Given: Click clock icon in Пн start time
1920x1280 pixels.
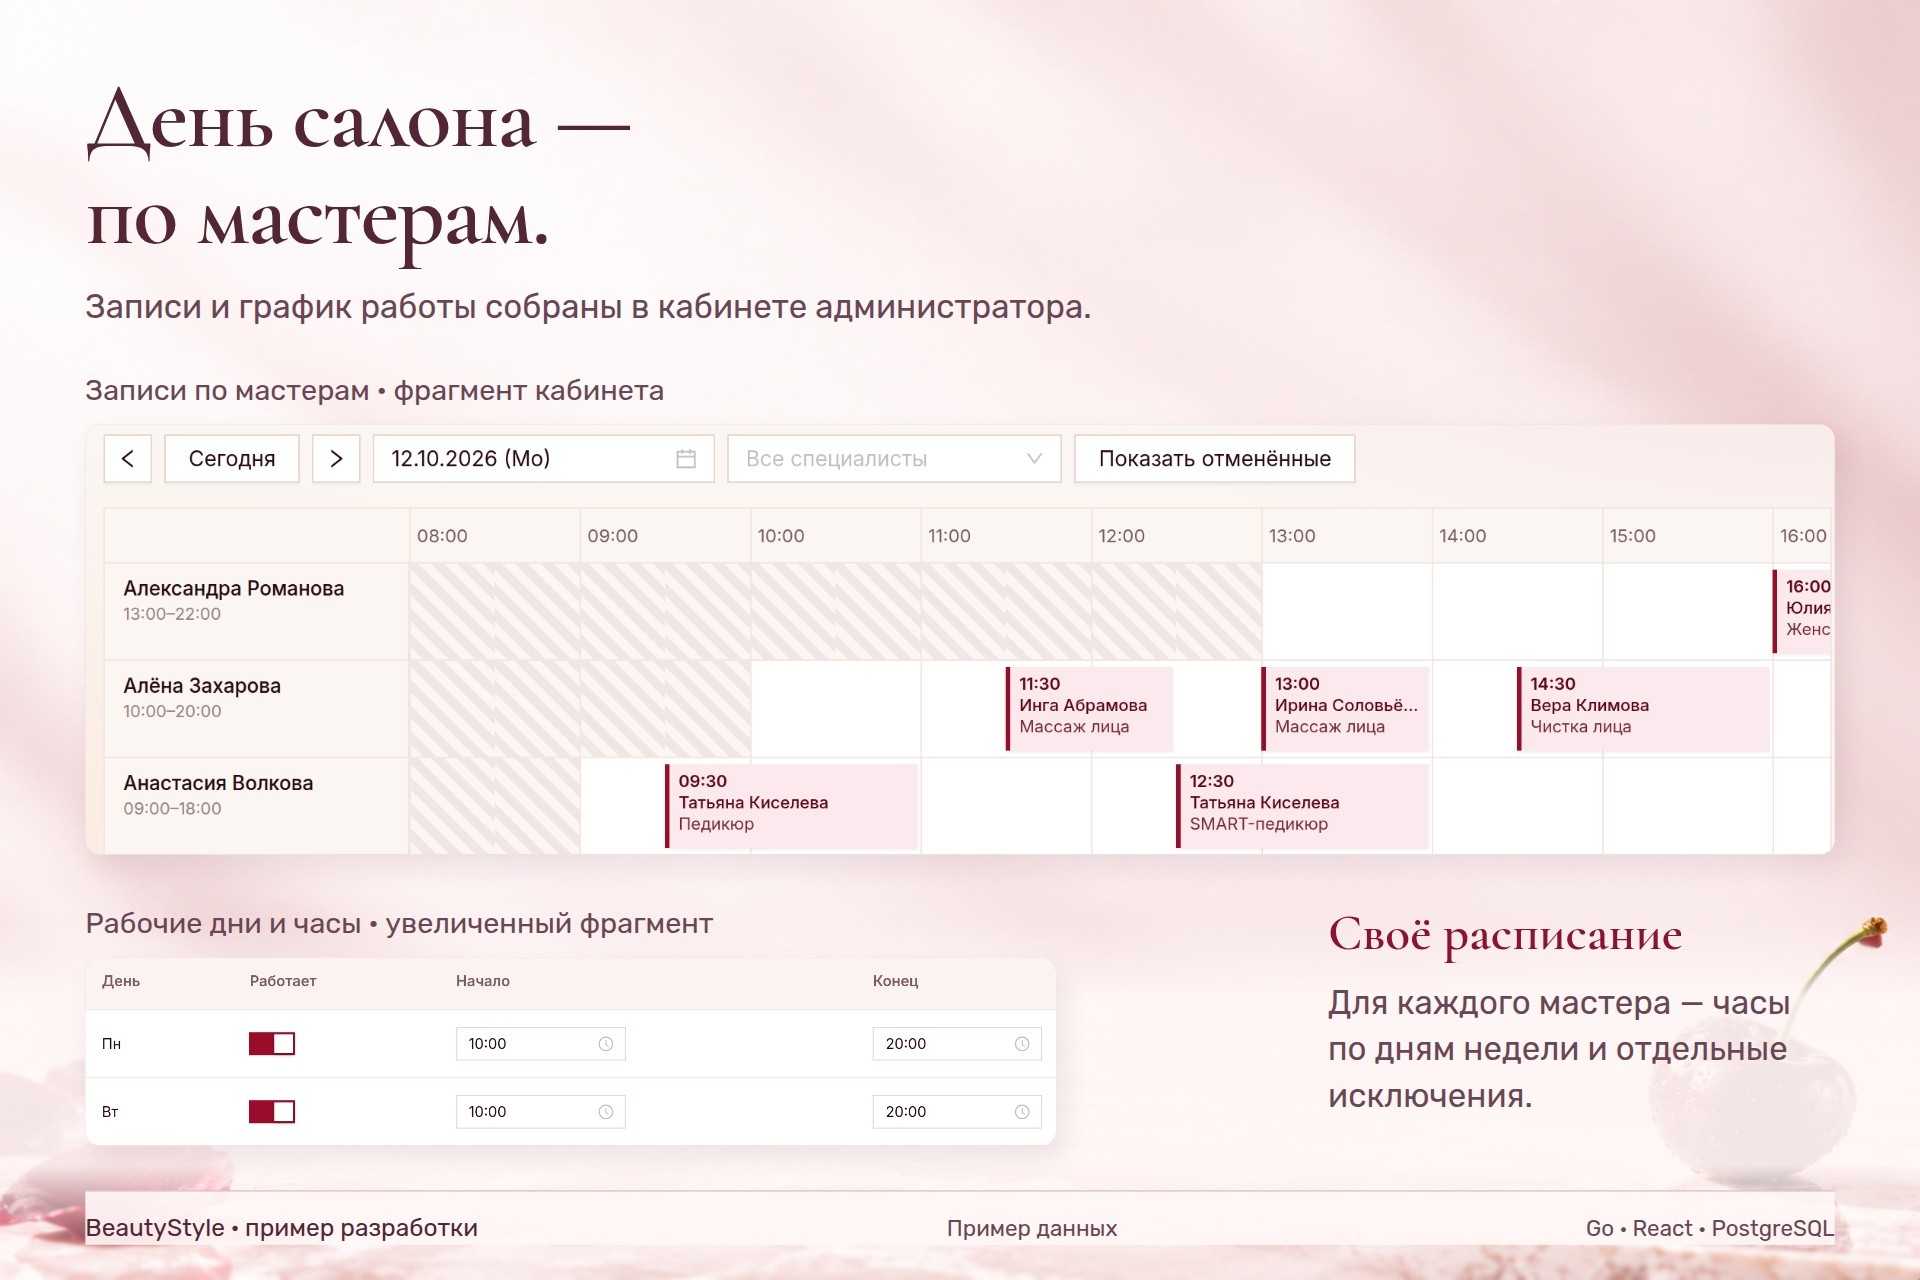Looking at the screenshot, I should (x=606, y=1044).
